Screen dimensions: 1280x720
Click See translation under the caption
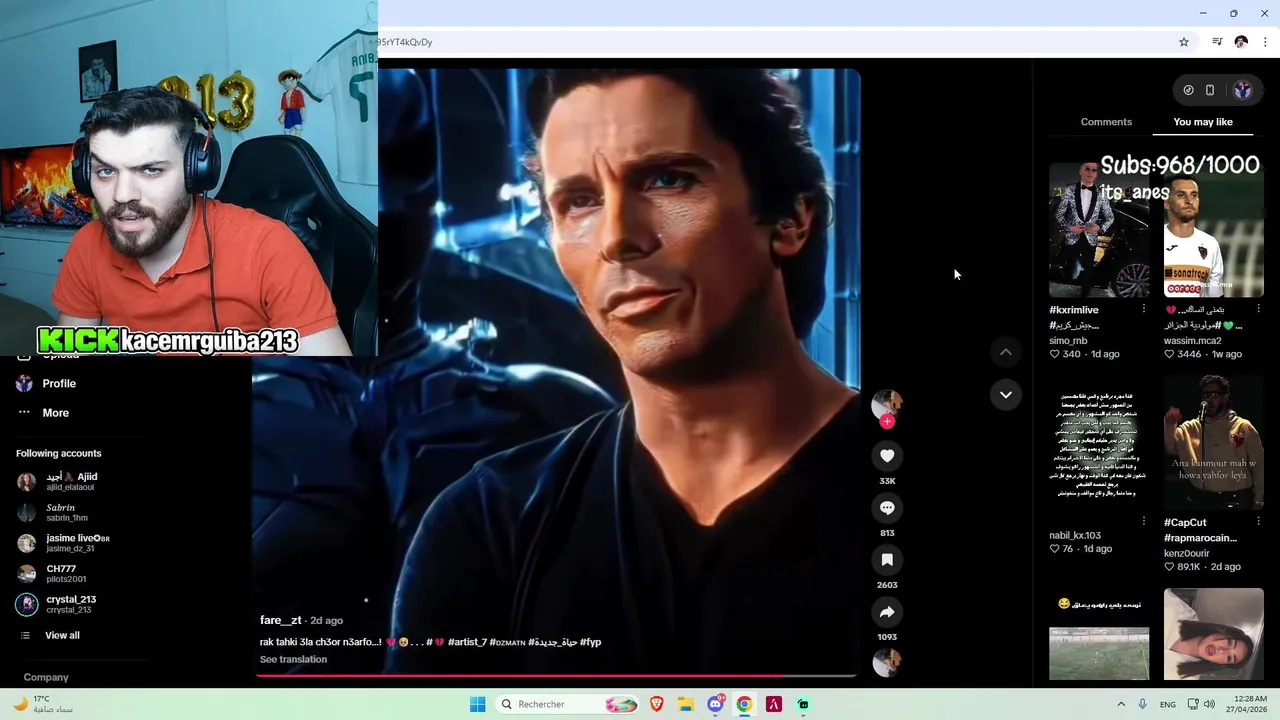(x=293, y=660)
